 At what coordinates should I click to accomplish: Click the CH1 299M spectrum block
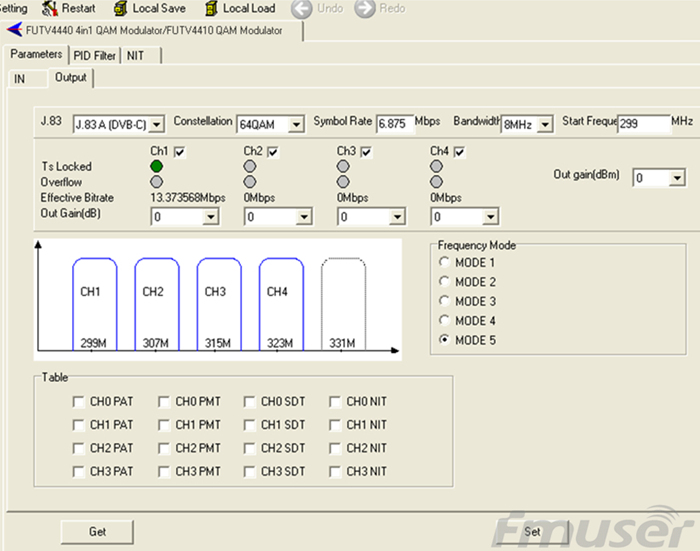[x=95, y=304]
